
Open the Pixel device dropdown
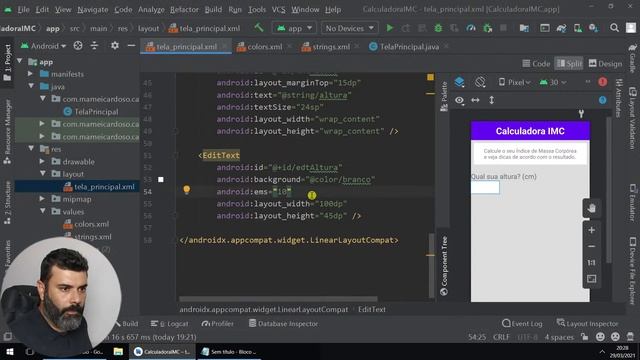tap(514, 82)
